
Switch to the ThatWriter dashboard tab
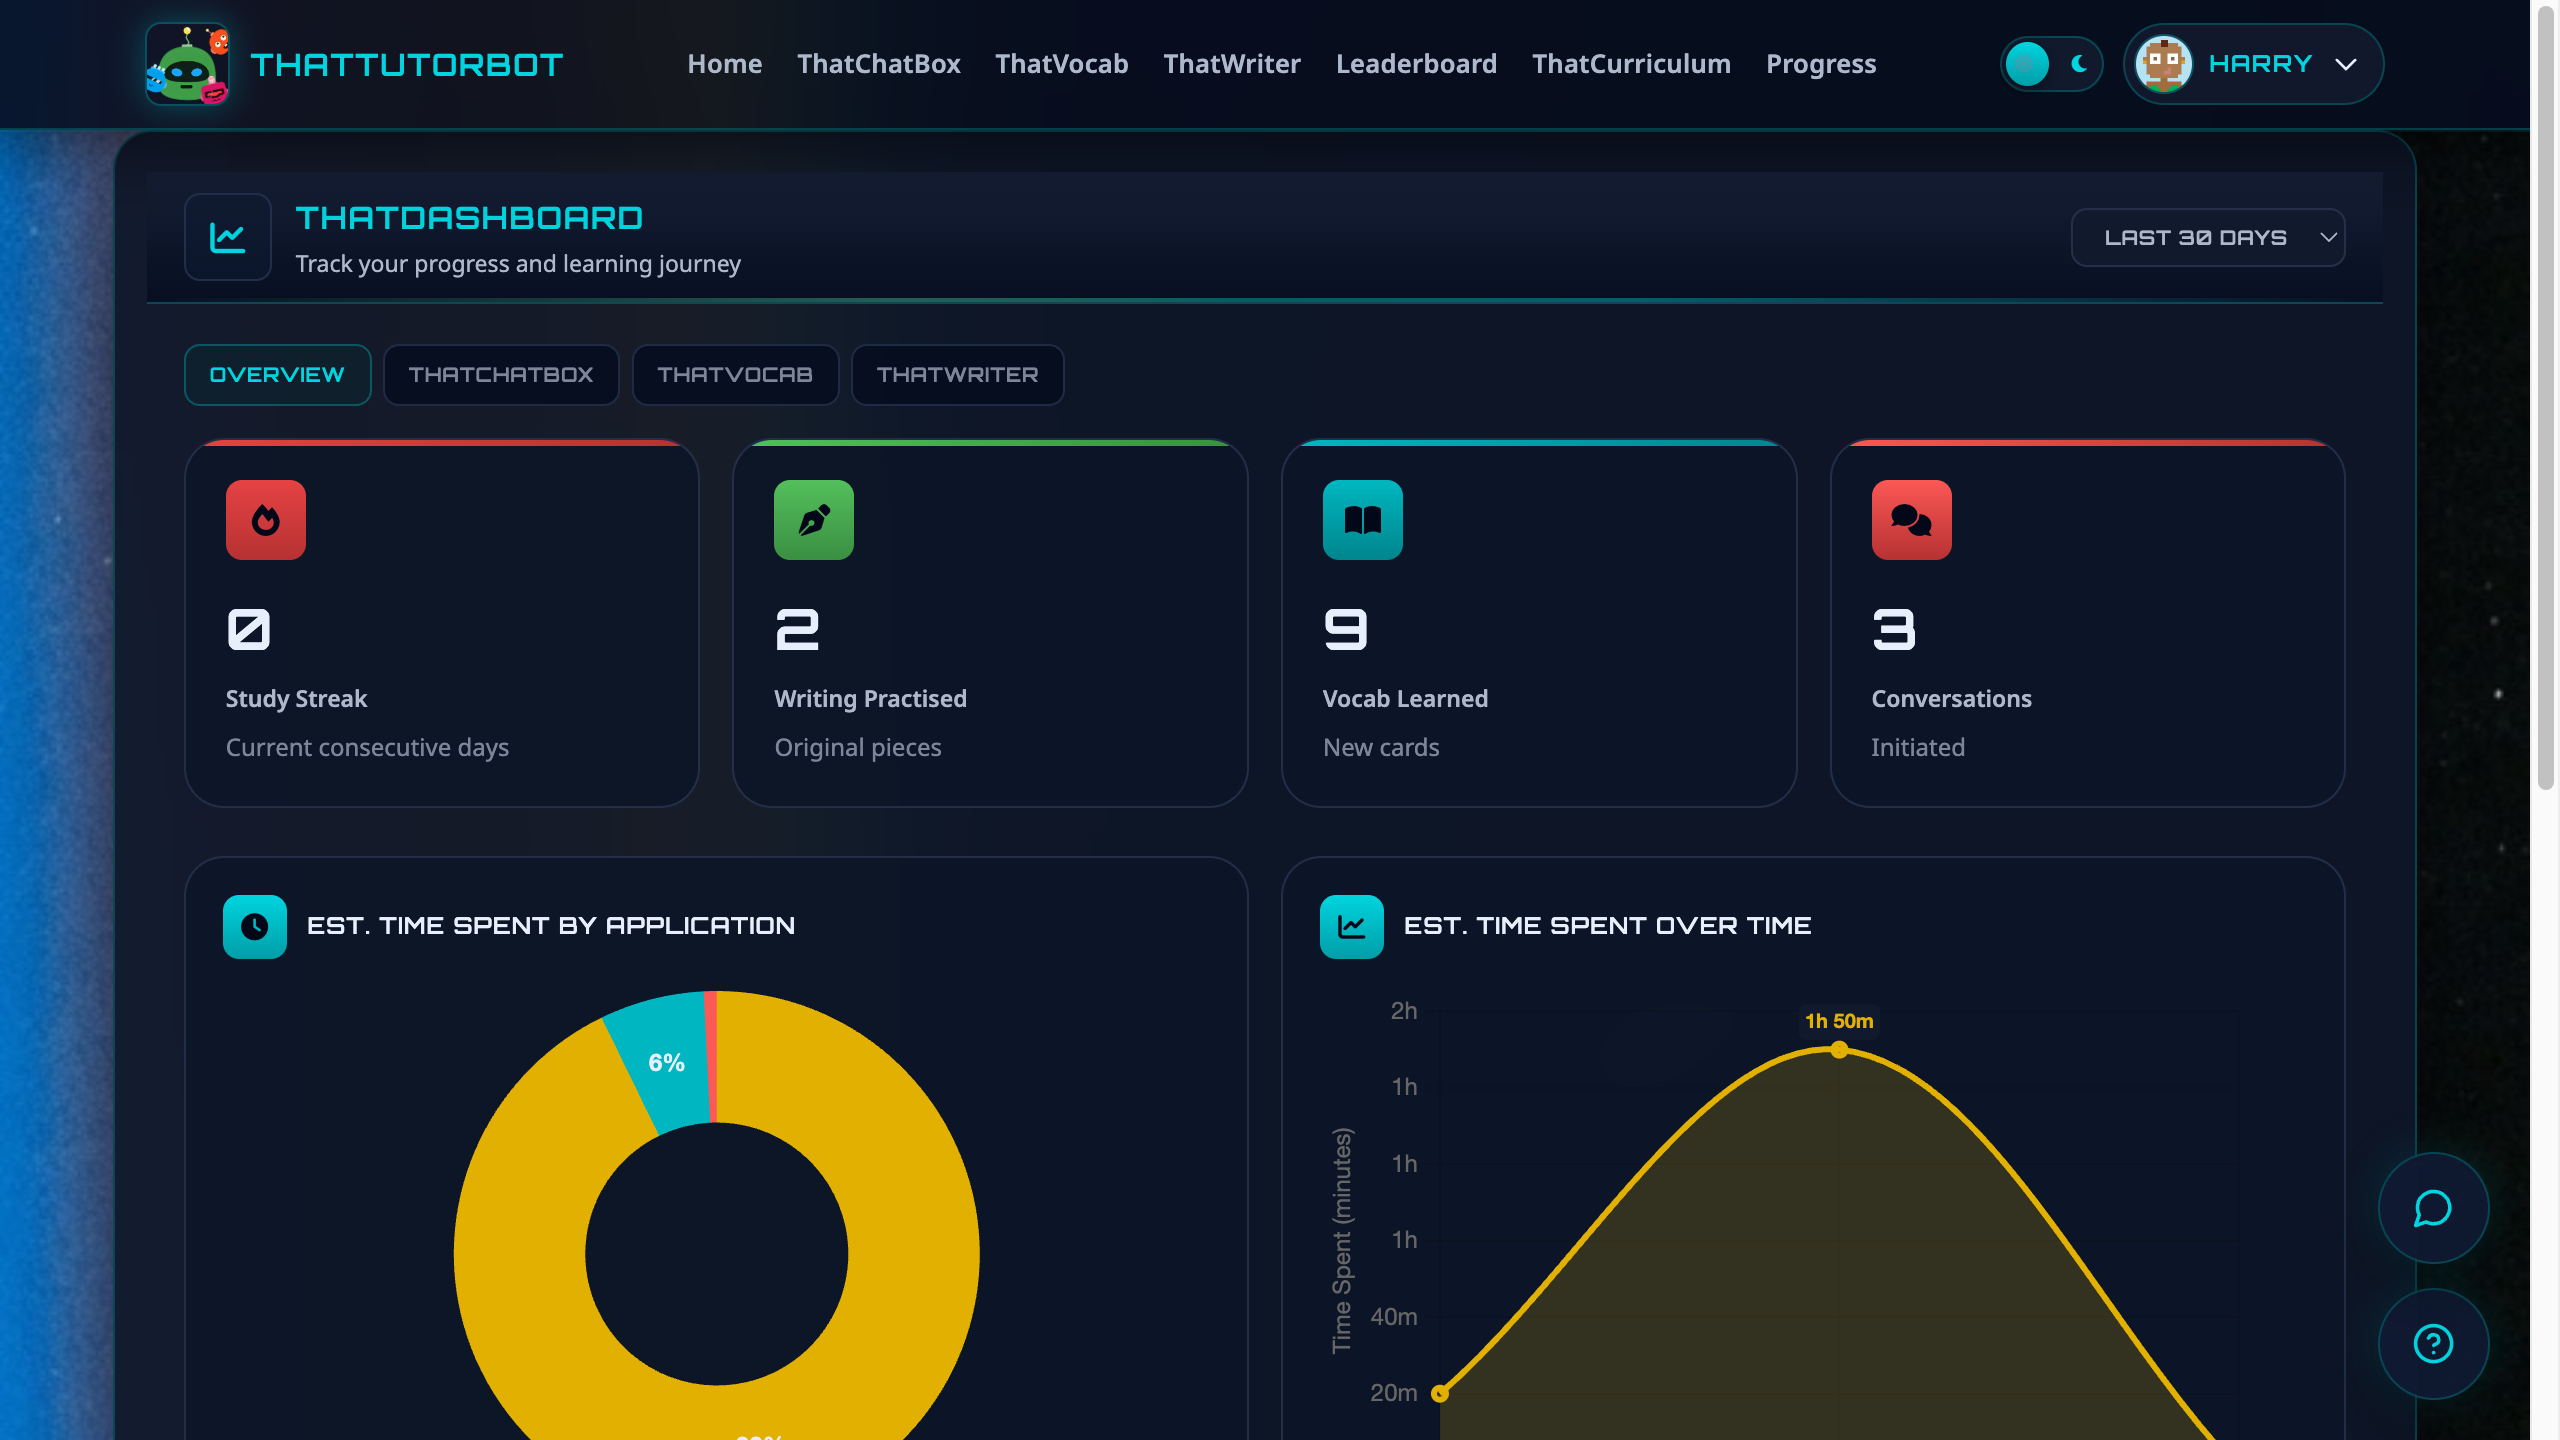tap(957, 375)
